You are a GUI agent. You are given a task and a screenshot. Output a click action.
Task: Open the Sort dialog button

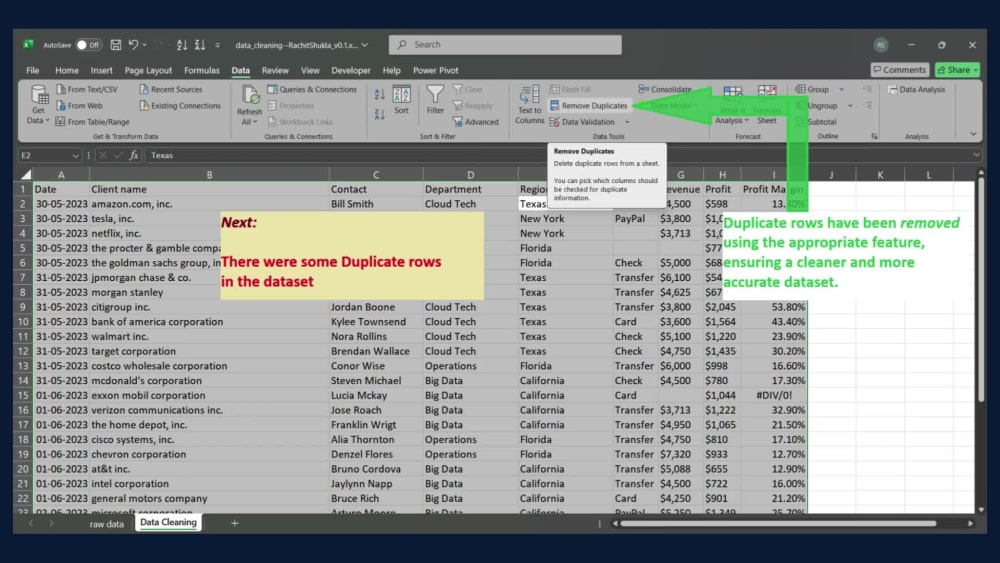(401, 100)
